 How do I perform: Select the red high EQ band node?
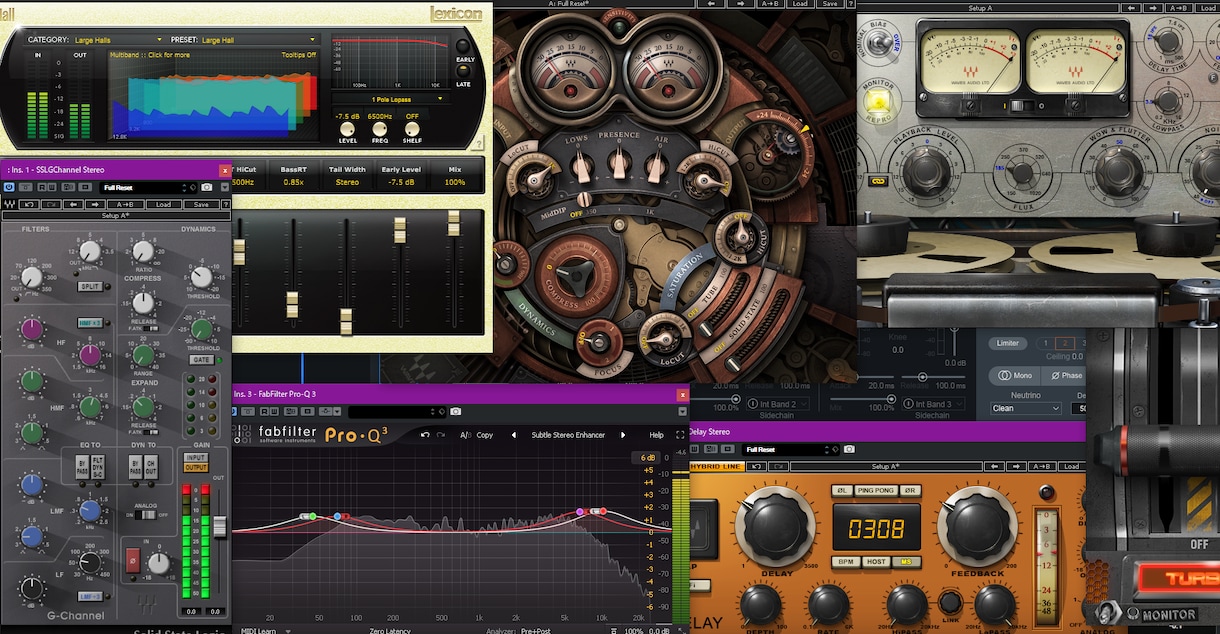[x=603, y=511]
